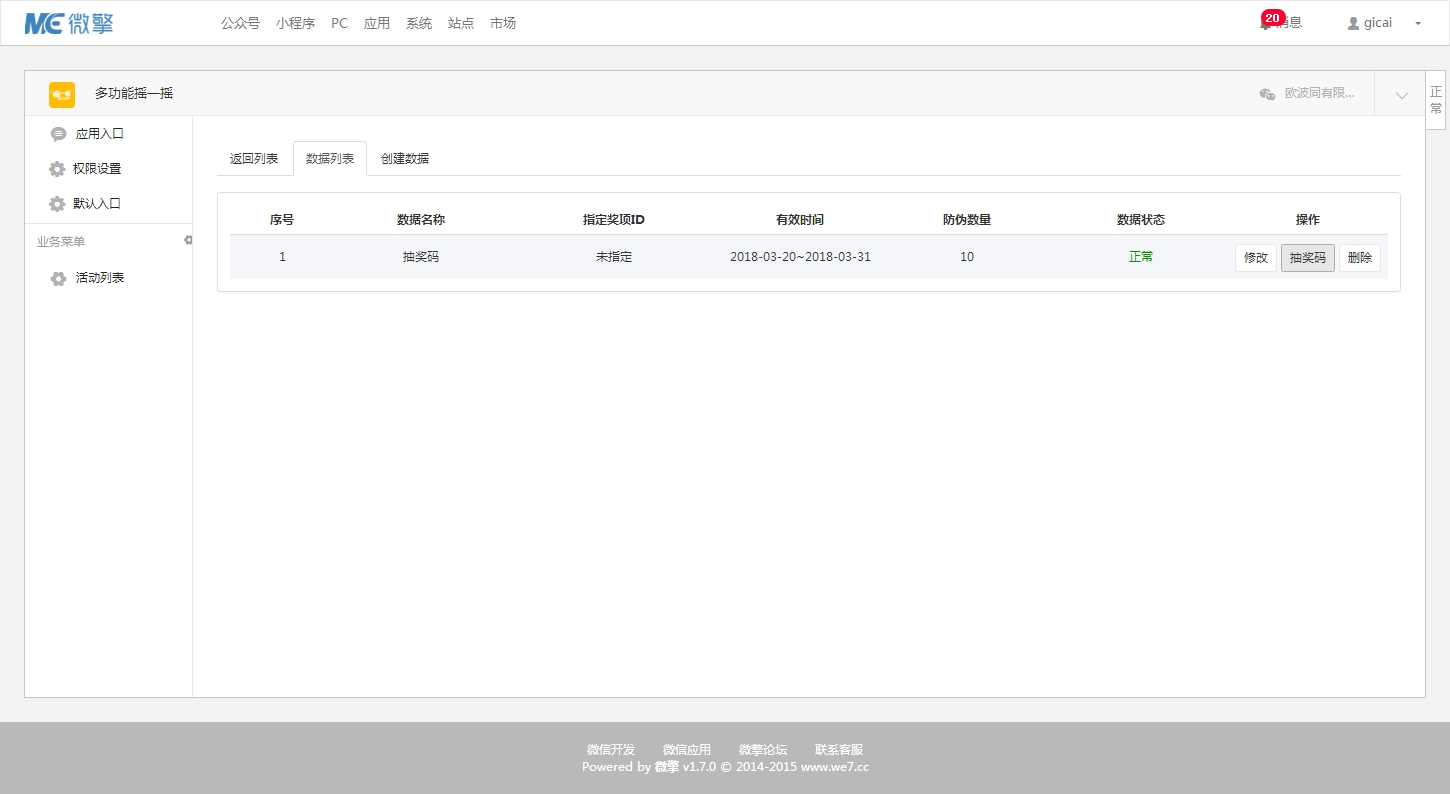Open the 市场 menu
The width and height of the screenshot is (1450, 794).
tap(503, 23)
